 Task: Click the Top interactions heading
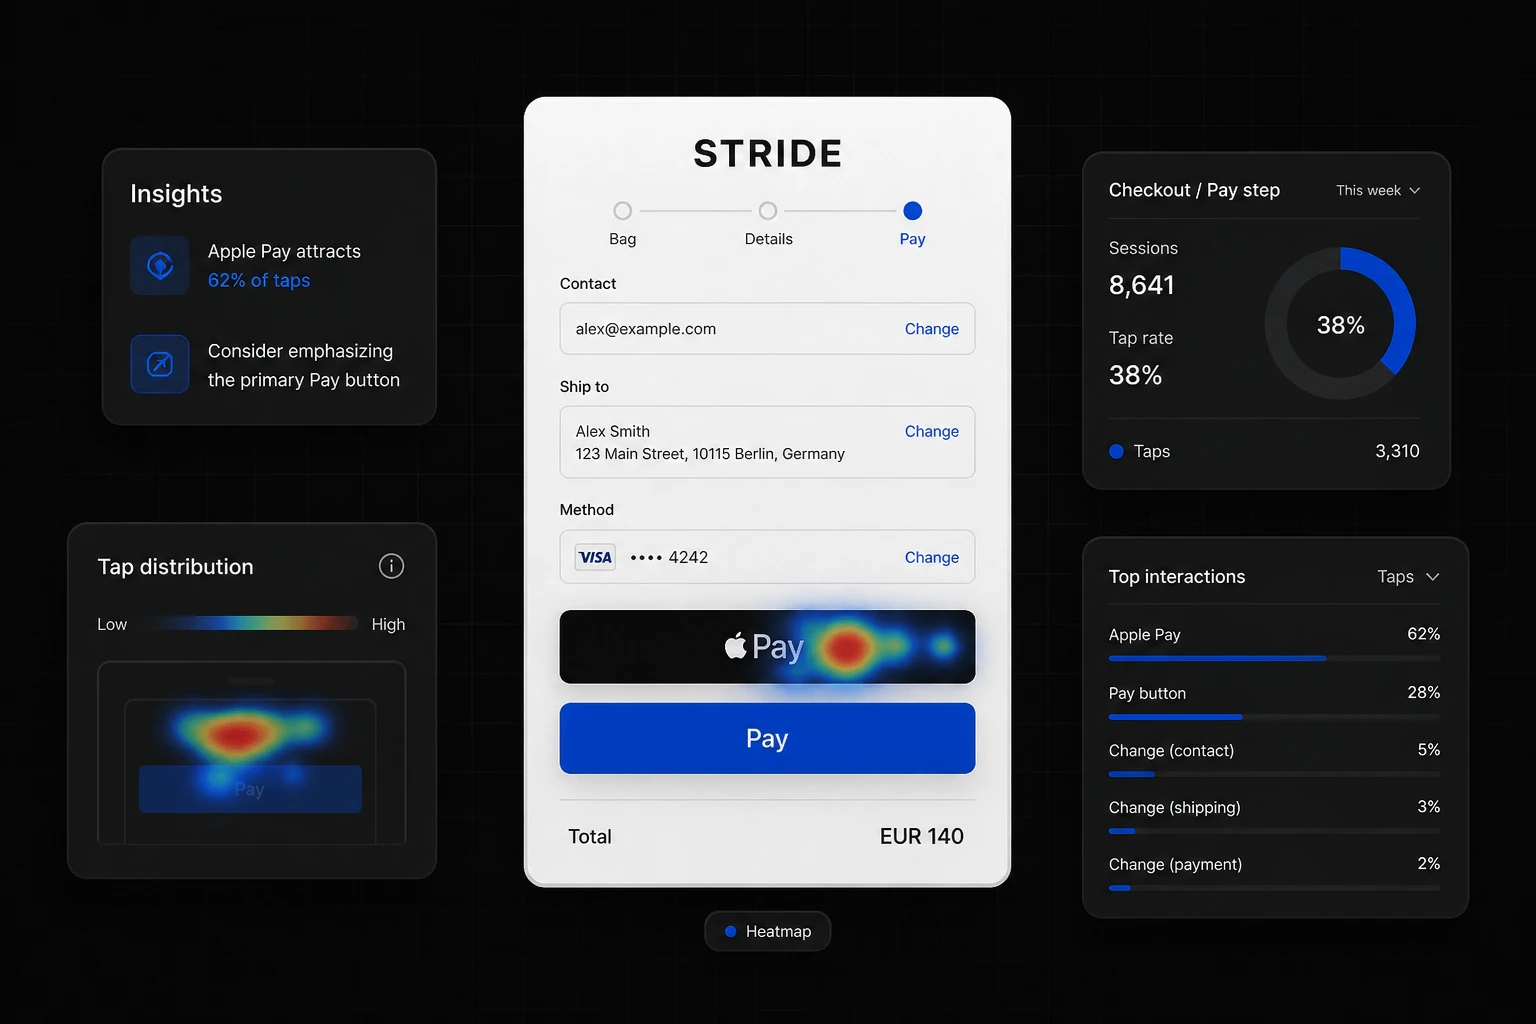(1177, 577)
